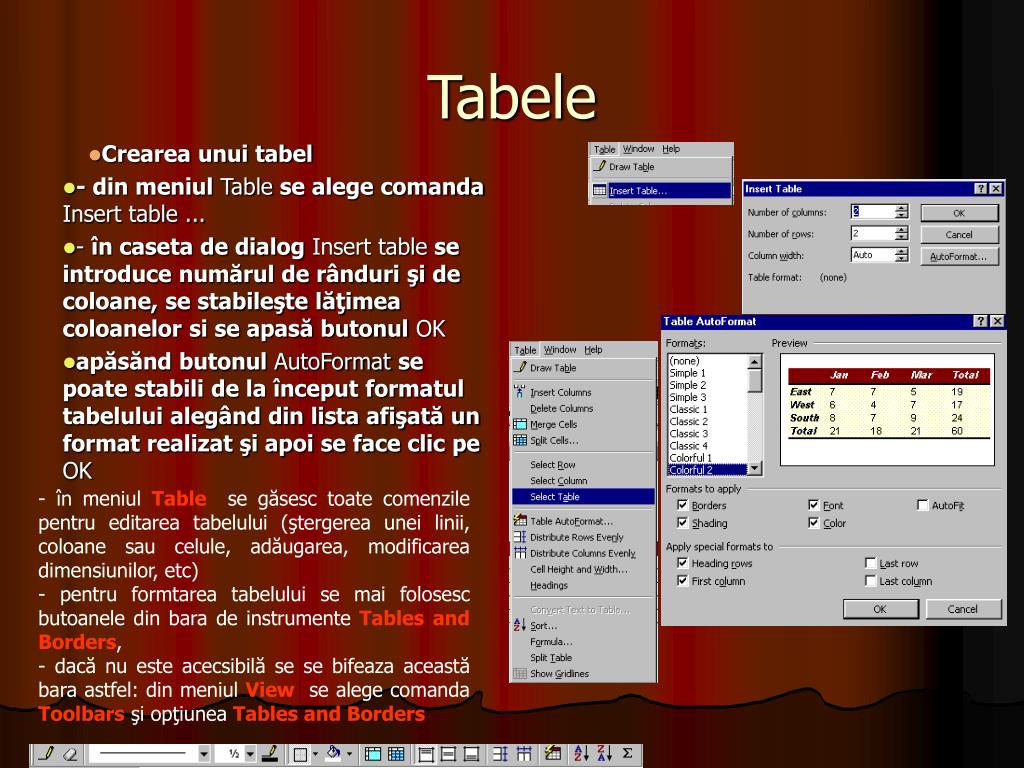This screenshot has height=768, width=1024.
Task: Click the Number of rows input field
Action: coord(872,233)
